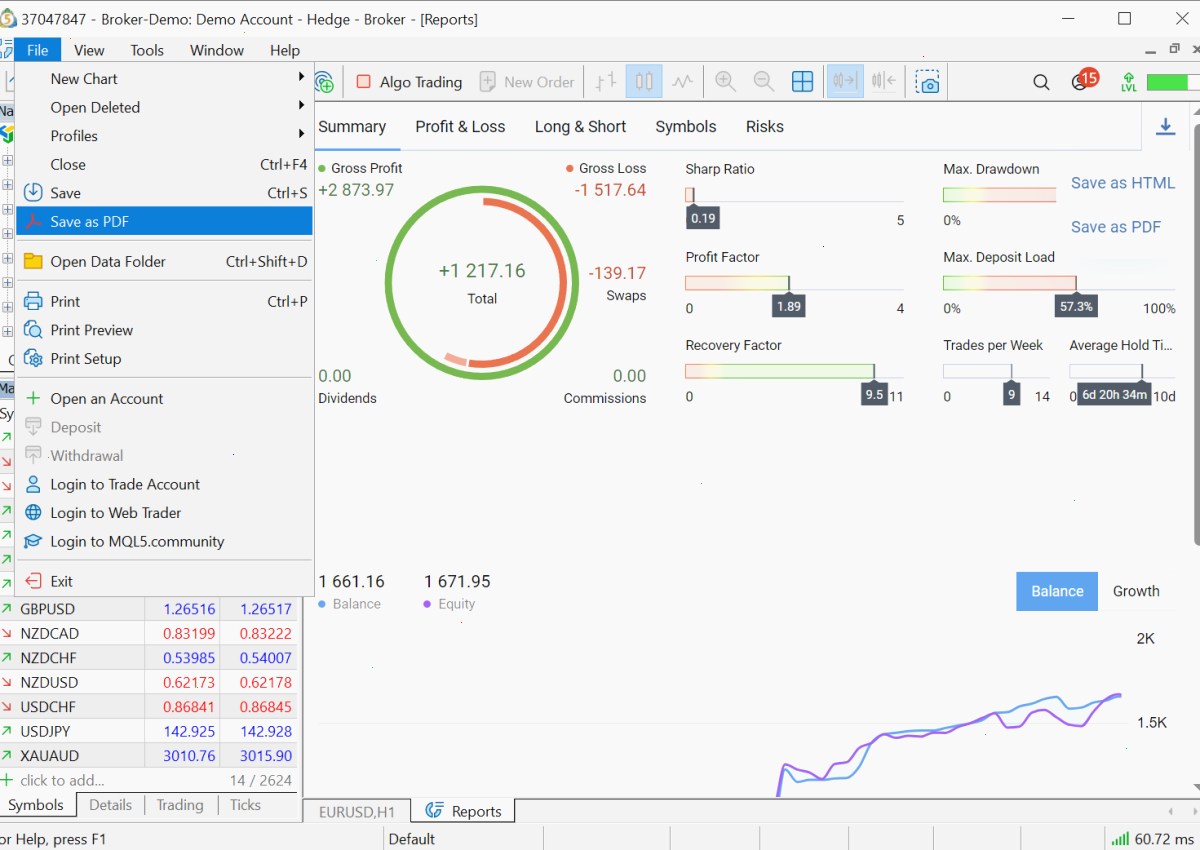Select the XAUAUD symbol row
Viewport: 1200px width, 850px height.
(150, 756)
